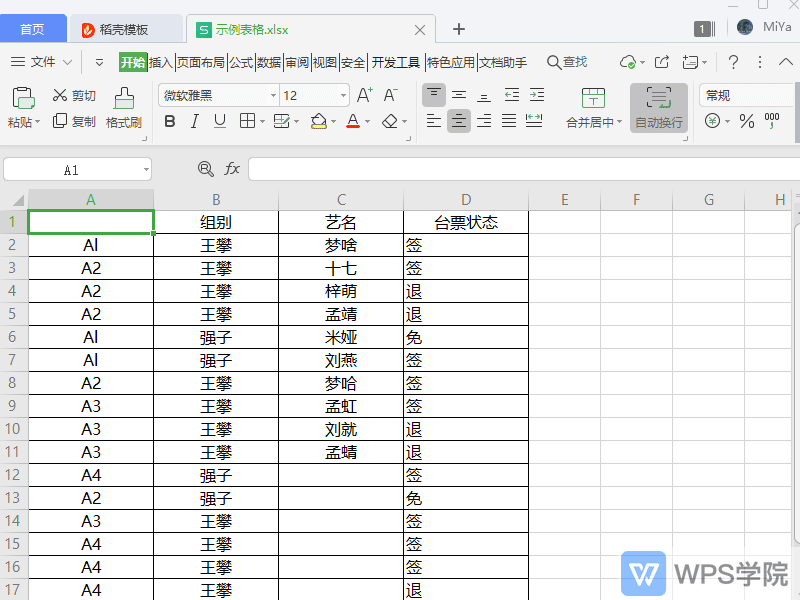Click the comma style (千位分隔) icon

pos(770,120)
